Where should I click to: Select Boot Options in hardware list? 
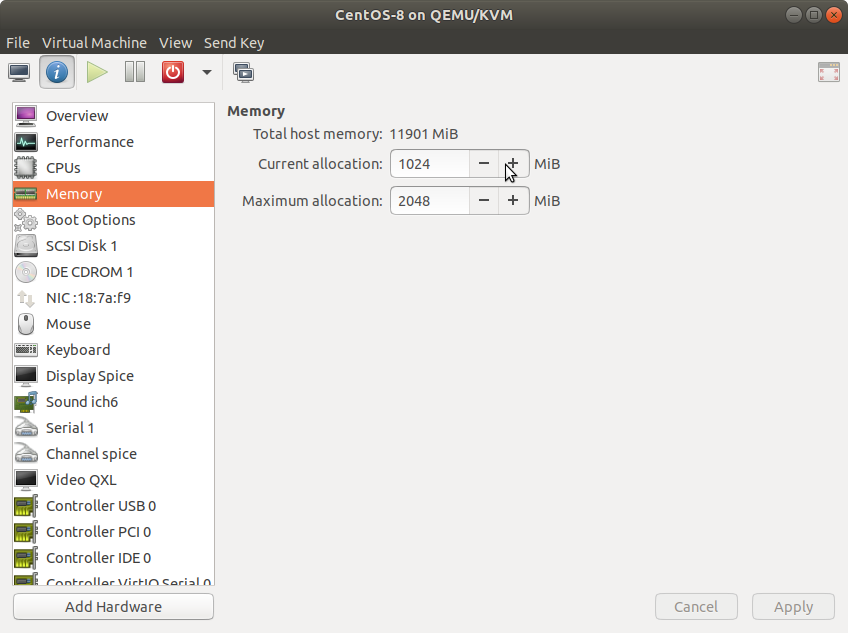[x=114, y=220]
